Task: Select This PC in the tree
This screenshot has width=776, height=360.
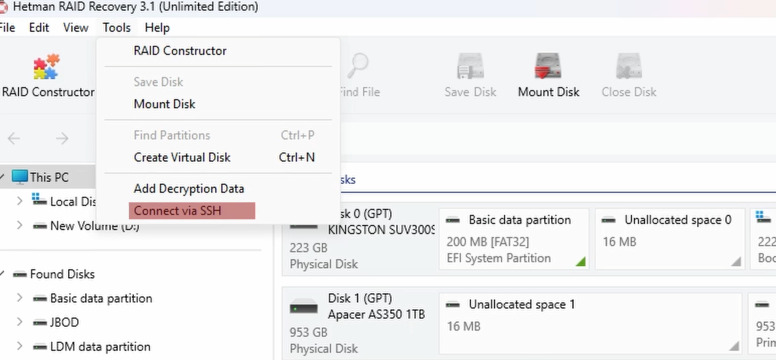Action: (49, 177)
